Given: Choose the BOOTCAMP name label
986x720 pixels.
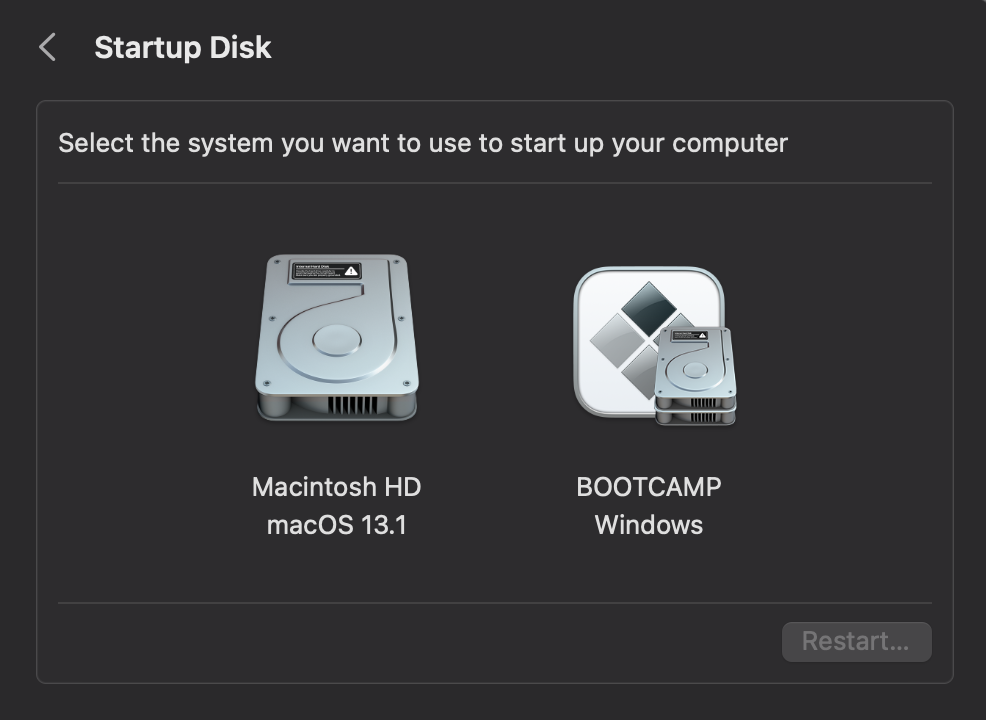Looking at the screenshot, I should point(649,487).
